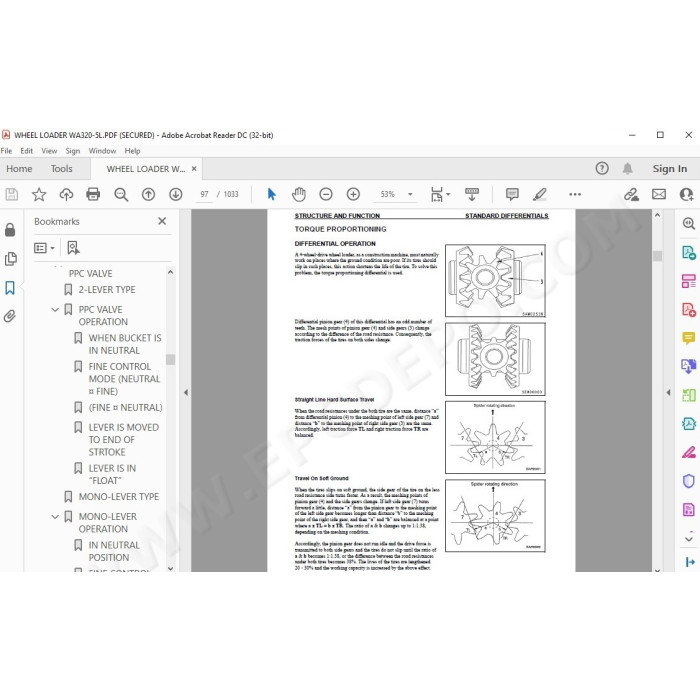Open the Fill & Sign pen tool
Viewport: 700px width, 700px height.
(x=688, y=452)
